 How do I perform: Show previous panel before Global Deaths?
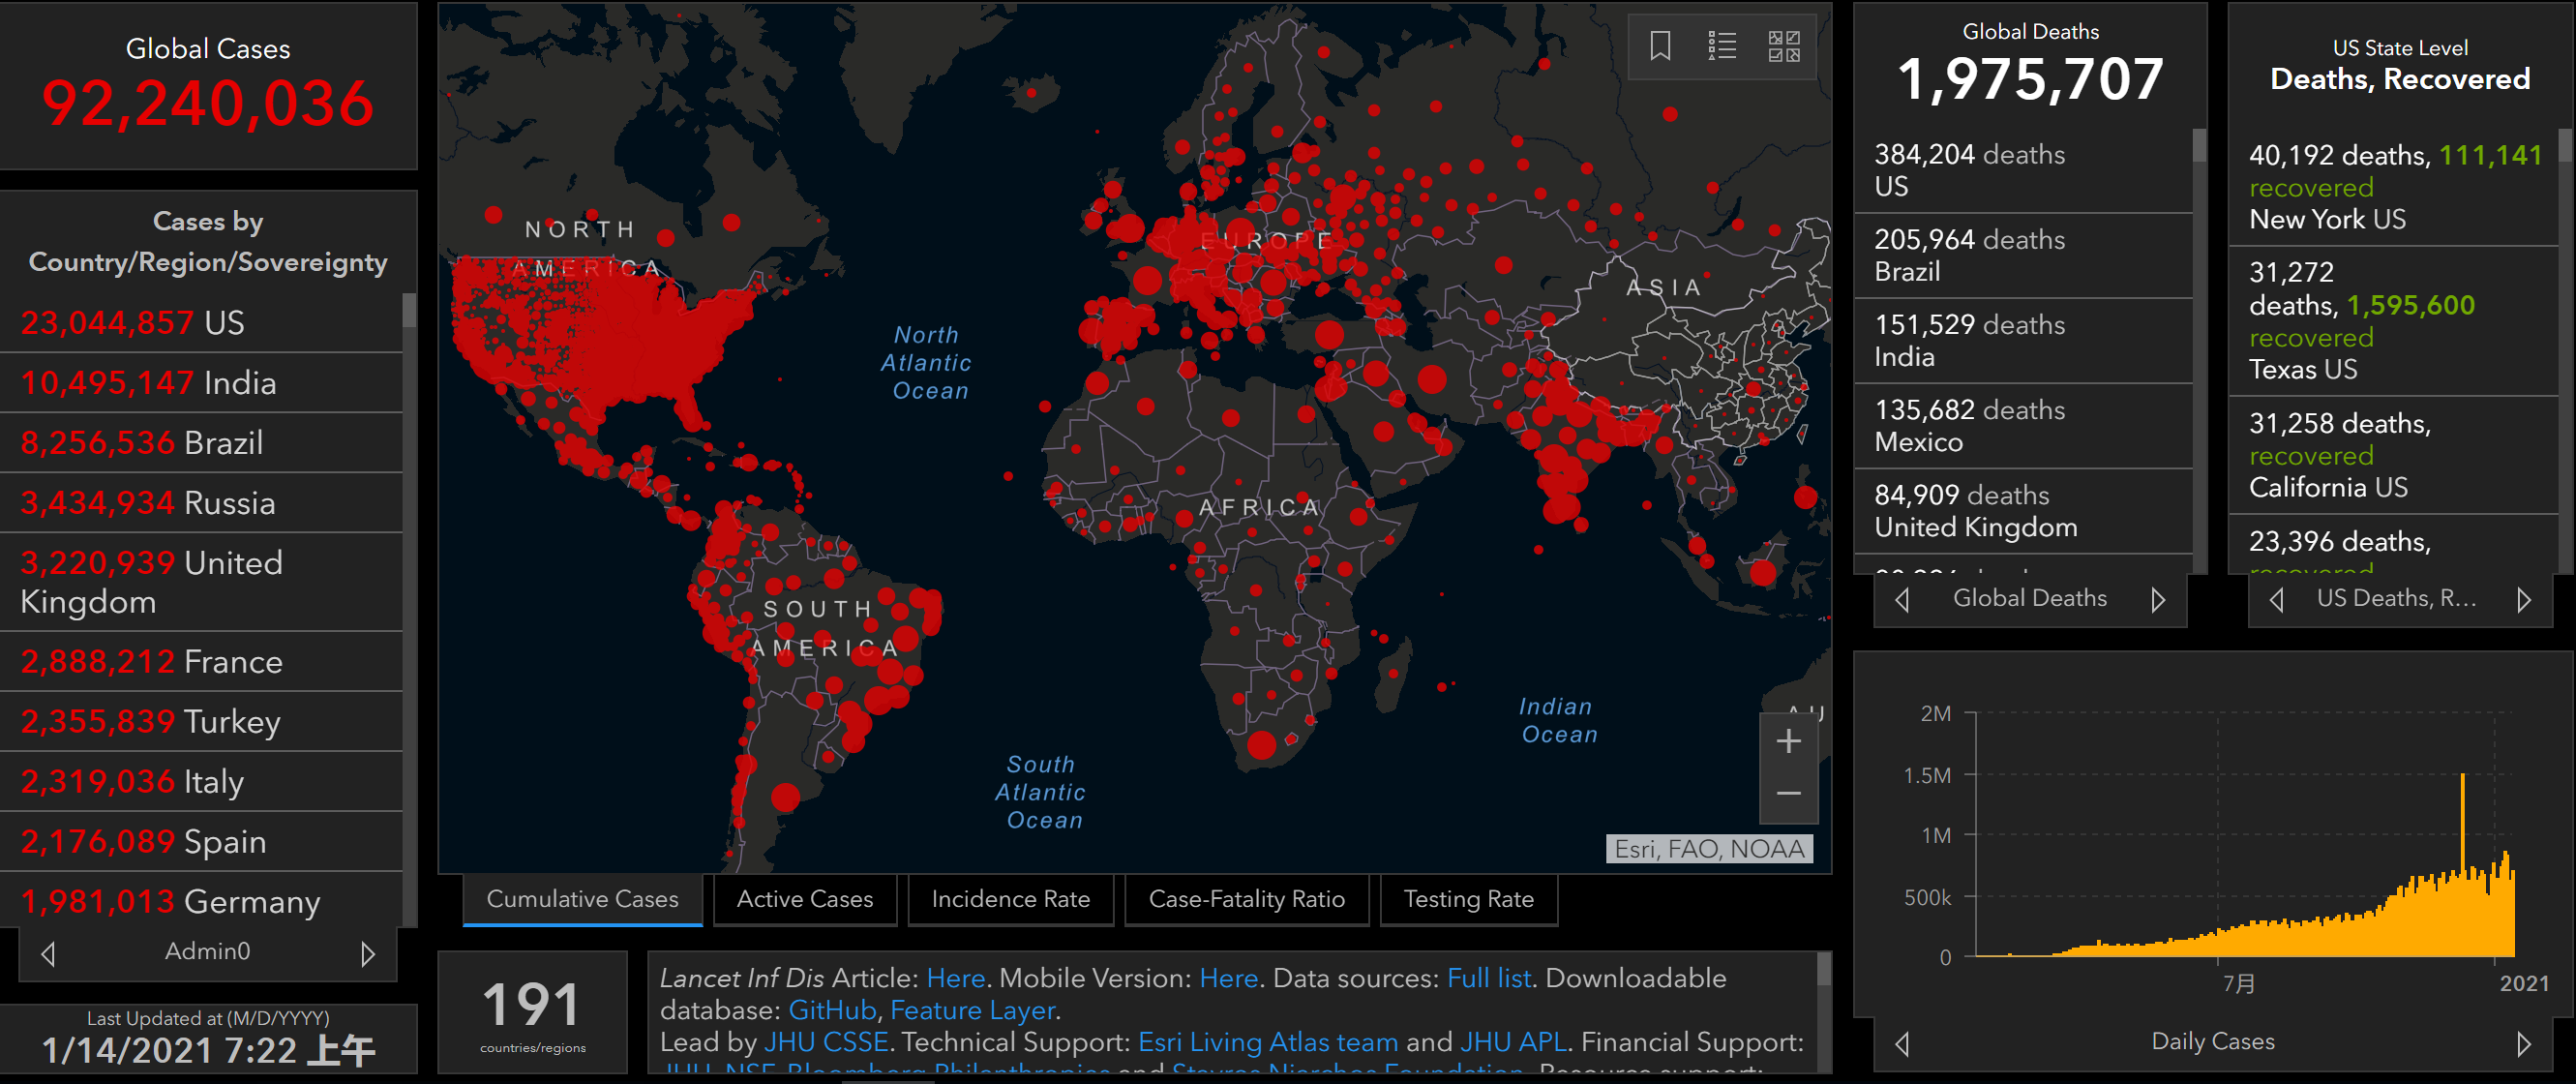coord(1902,600)
